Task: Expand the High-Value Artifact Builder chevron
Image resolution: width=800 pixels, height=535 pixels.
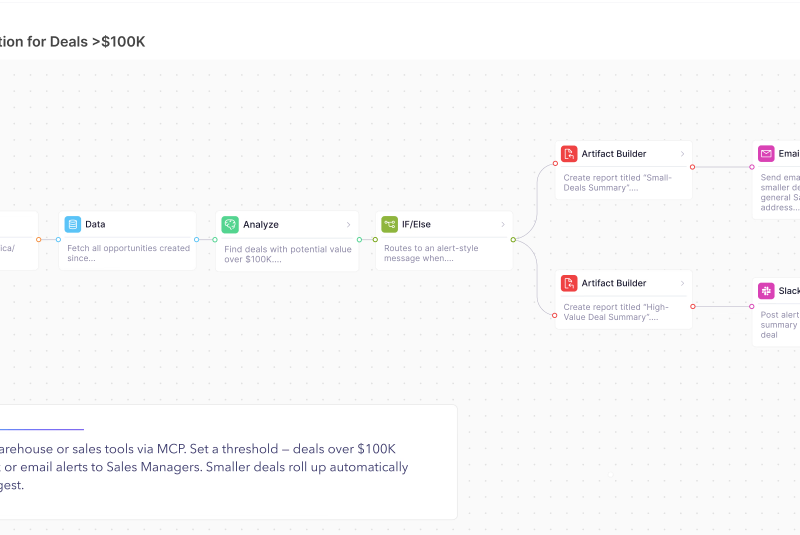Action: point(682,283)
